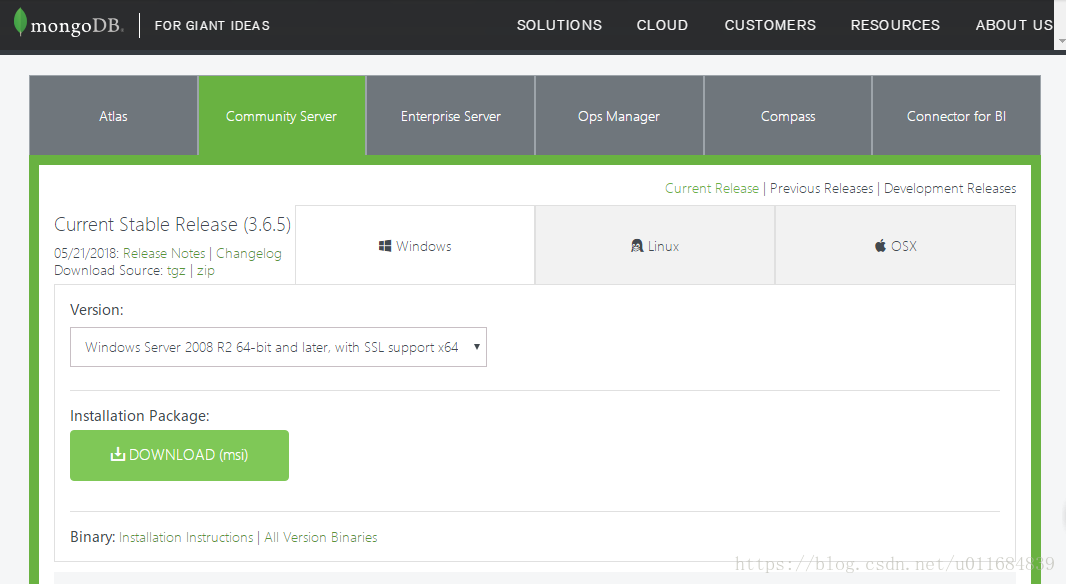Download the tgz source link
This screenshot has height=584, width=1066.
(176, 271)
